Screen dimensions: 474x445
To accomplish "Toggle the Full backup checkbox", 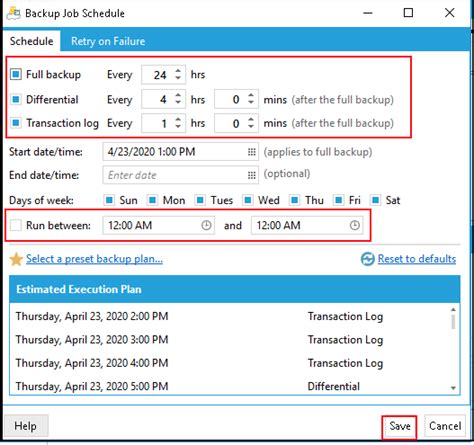I will tap(16, 74).
